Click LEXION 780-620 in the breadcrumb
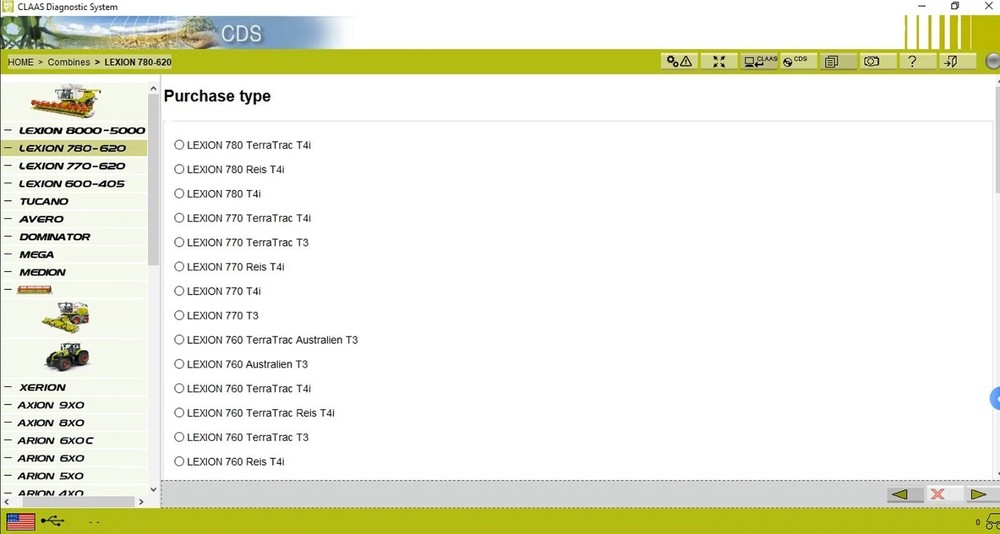This screenshot has height=534, width=1000. pos(138,63)
